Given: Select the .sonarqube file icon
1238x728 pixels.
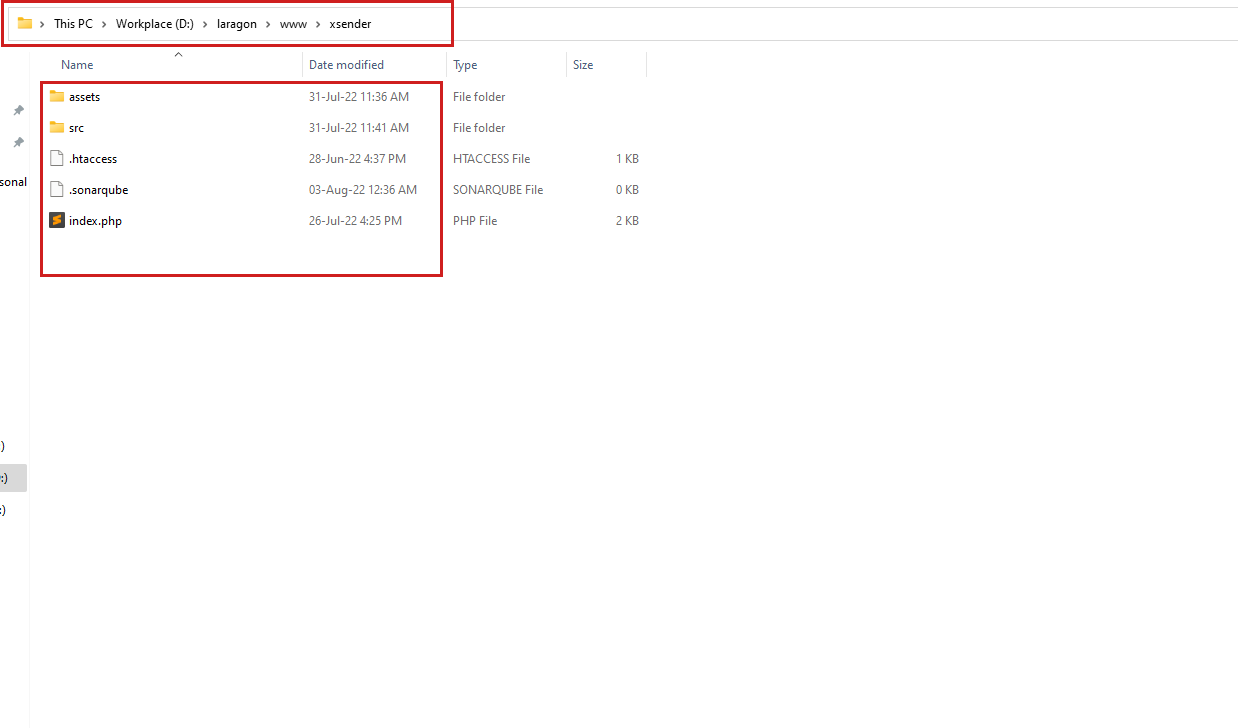Looking at the screenshot, I should pos(57,190).
